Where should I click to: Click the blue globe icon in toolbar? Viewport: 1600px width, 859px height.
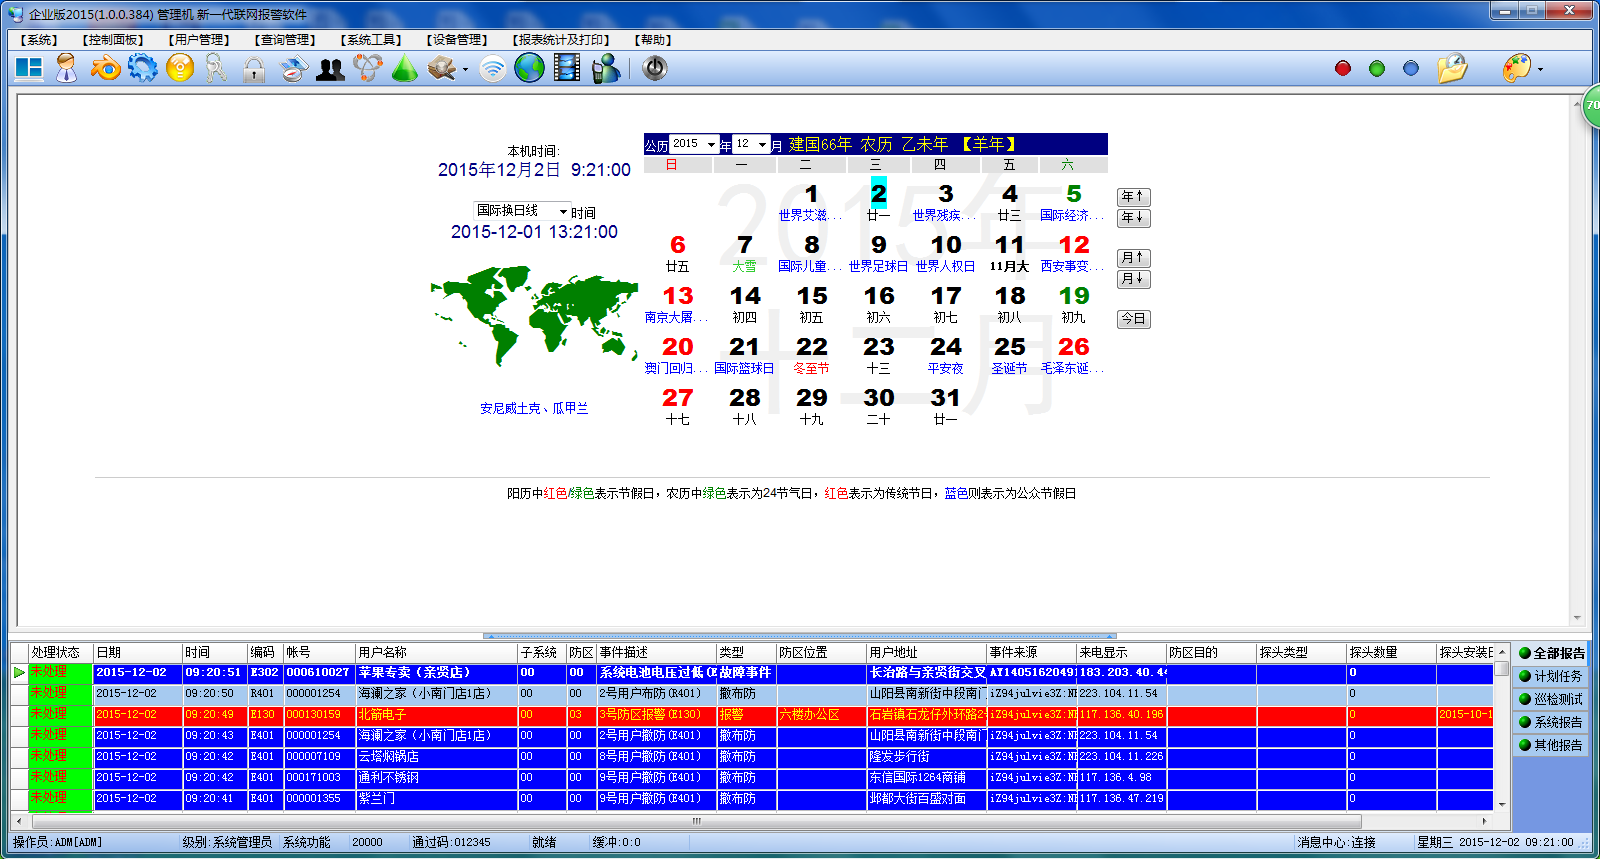tap(529, 68)
